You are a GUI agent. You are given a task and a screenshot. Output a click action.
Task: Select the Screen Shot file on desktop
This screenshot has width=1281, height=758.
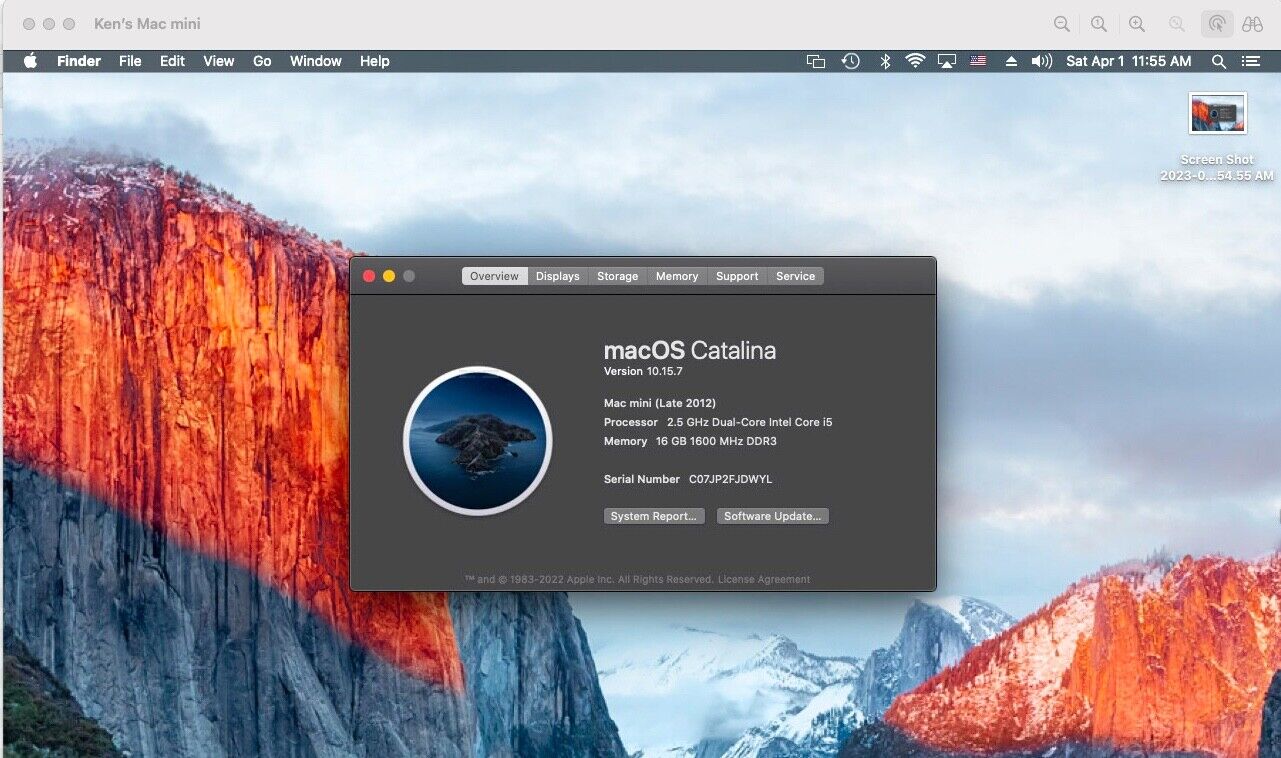1217,138
